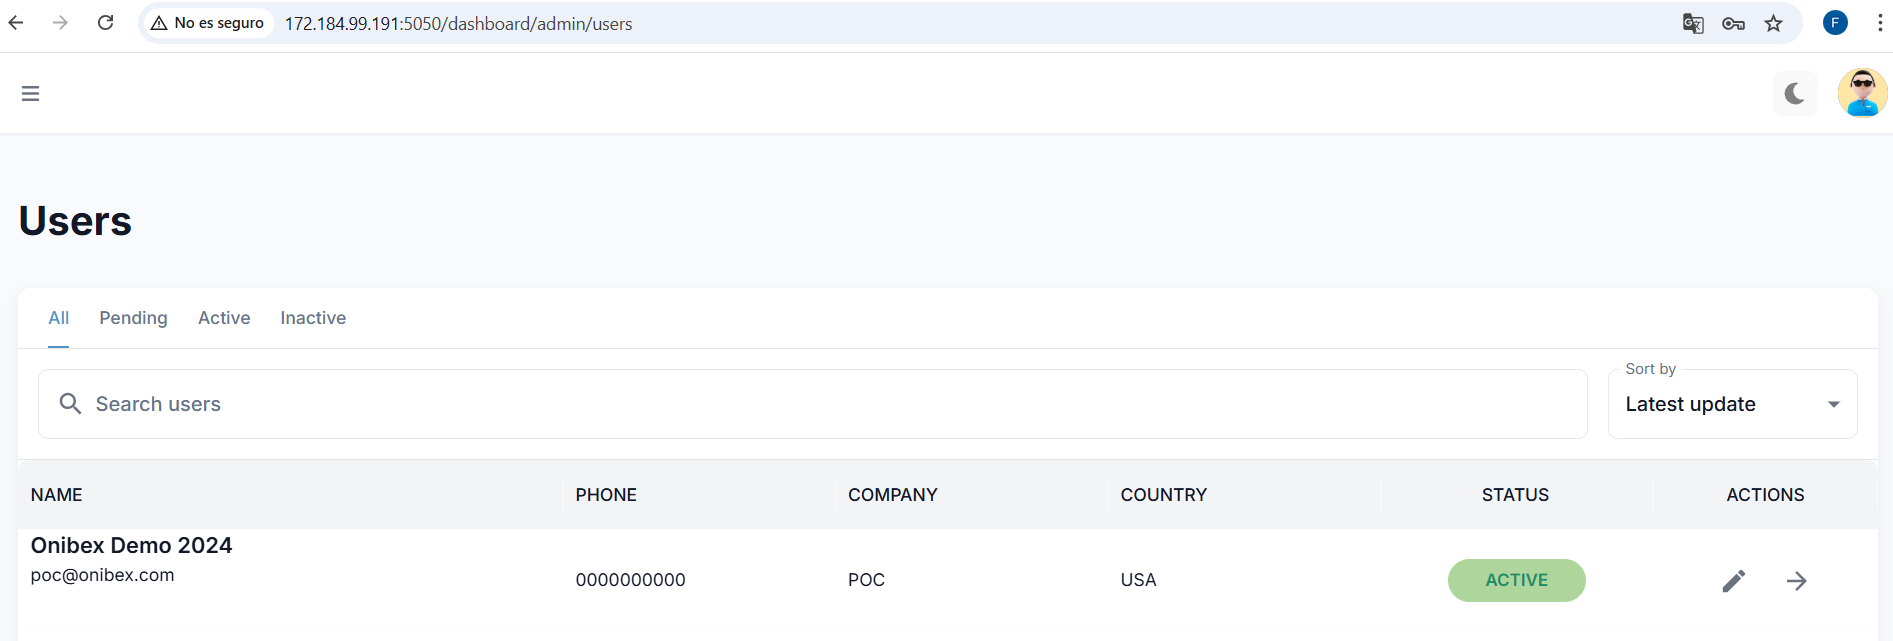The height and width of the screenshot is (641, 1893).
Task: Click the search magnifier icon
Action: (x=70, y=404)
